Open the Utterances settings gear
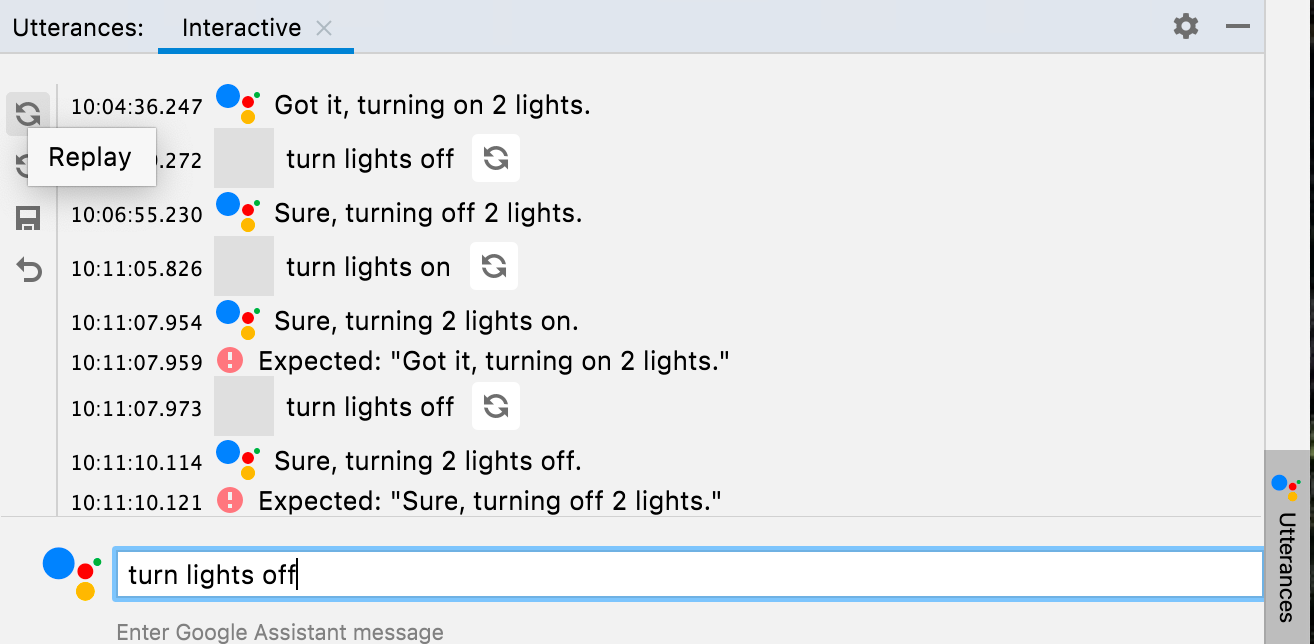Image resolution: width=1314 pixels, height=644 pixels. point(1185,27)
